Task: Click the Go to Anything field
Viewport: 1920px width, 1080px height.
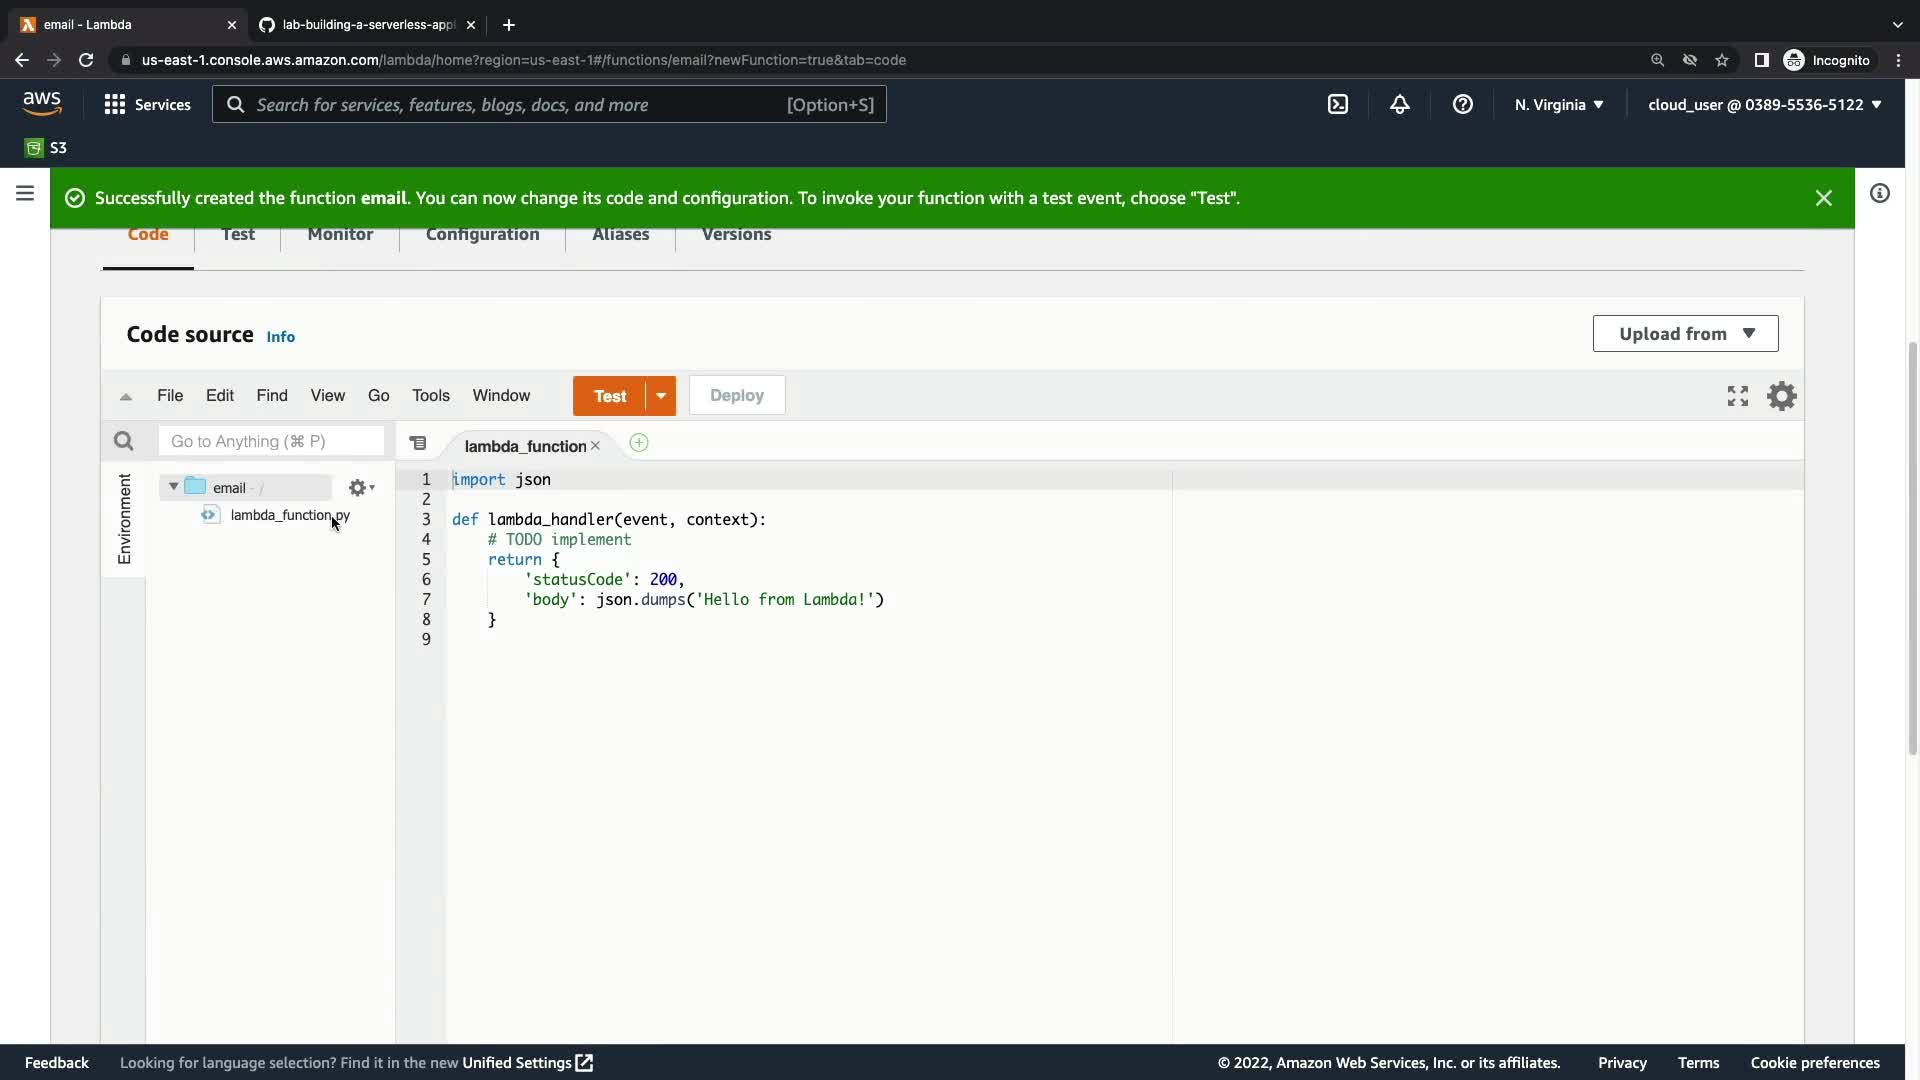Action: [270, 441]
